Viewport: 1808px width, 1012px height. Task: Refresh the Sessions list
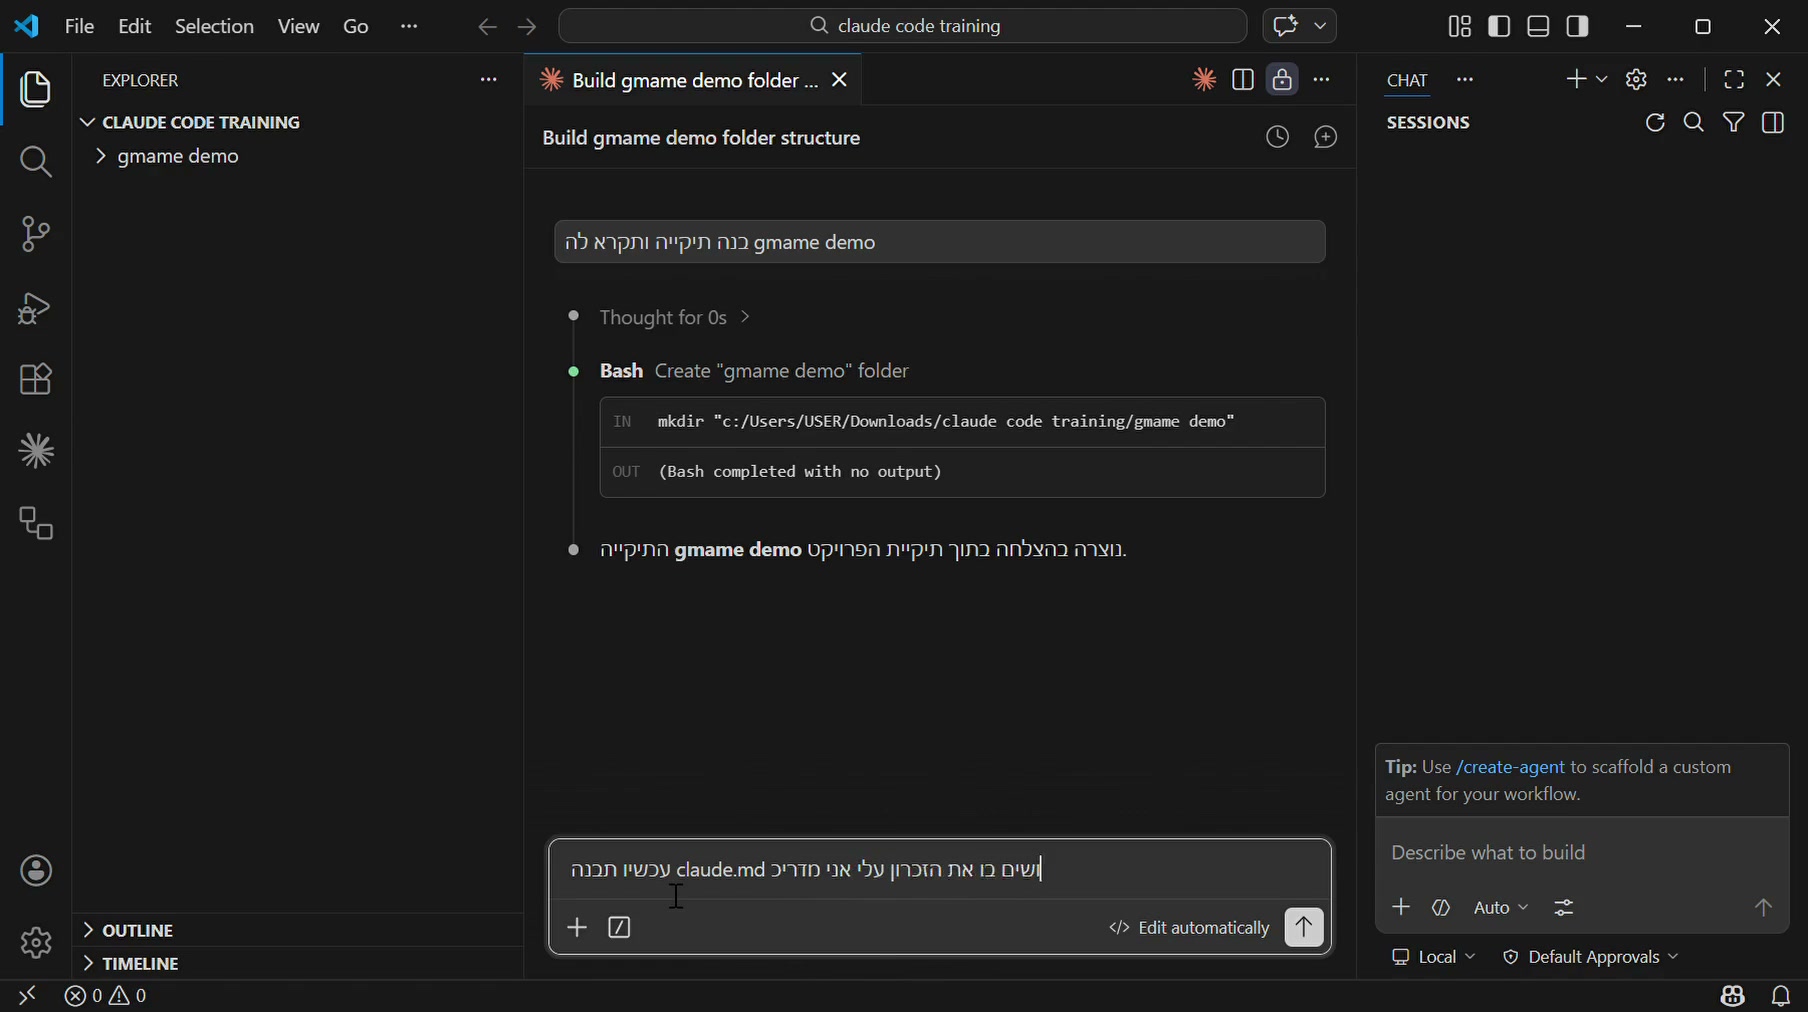1655,123
